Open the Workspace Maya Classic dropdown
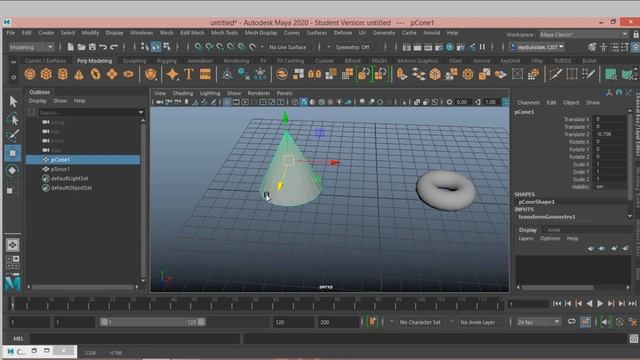Viewport: 640px width, 360px height. [584, 35]
